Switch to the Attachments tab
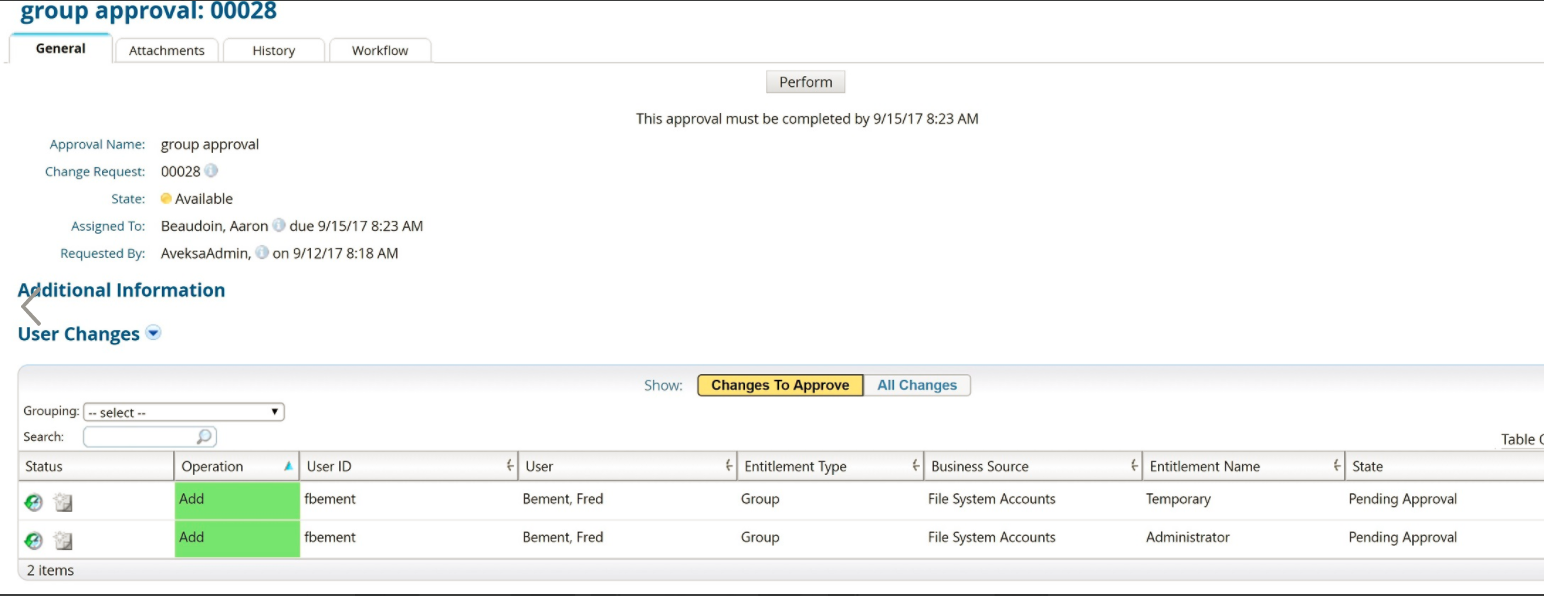Screen dimensions: 1544x596 click(167, 50)
